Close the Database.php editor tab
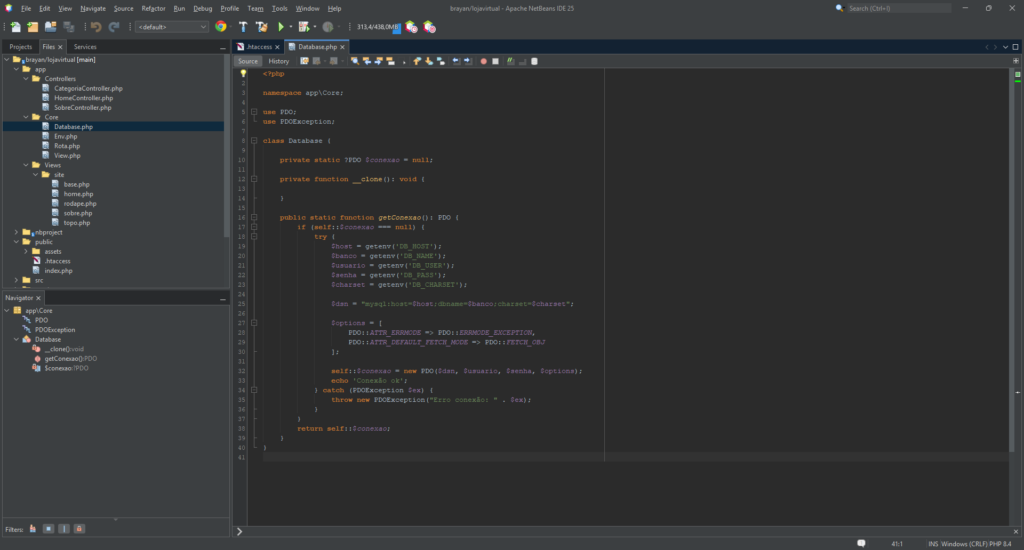The height and width of the screenshot is (550, 1024). point(342,47)
